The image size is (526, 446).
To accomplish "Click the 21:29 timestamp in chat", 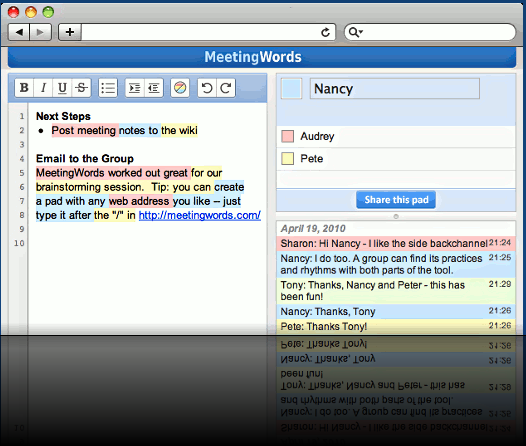I will coord(500,284).
